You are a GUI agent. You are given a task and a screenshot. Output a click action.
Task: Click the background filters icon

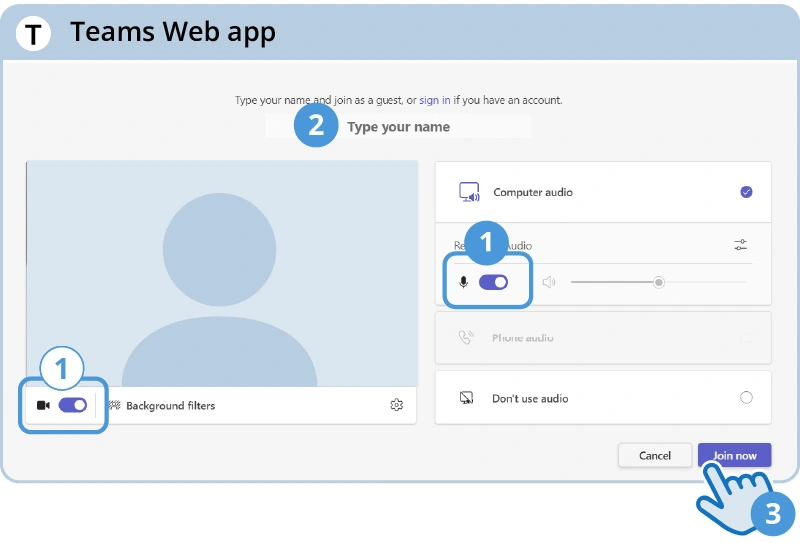(x=115, y=405)
